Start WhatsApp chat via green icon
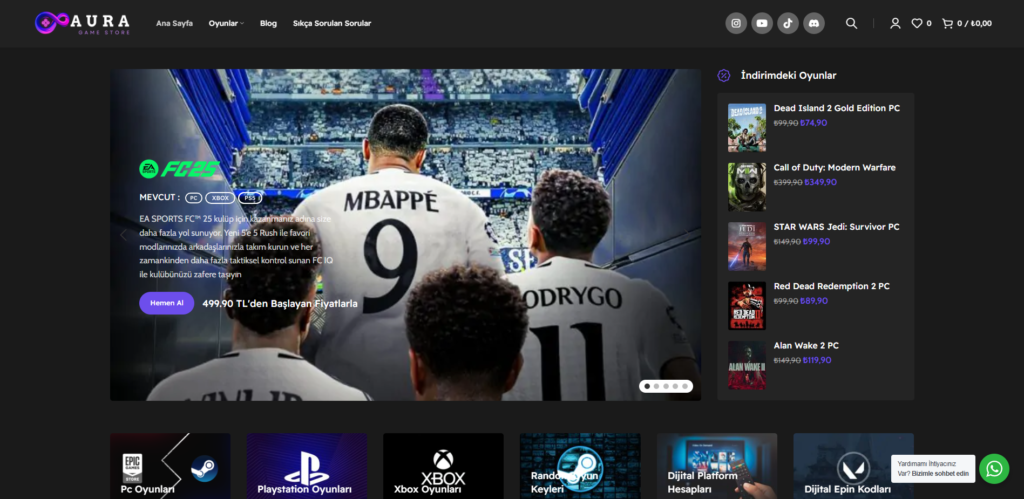This screenshot has width=1024, height=499. [x=994, y=468]
